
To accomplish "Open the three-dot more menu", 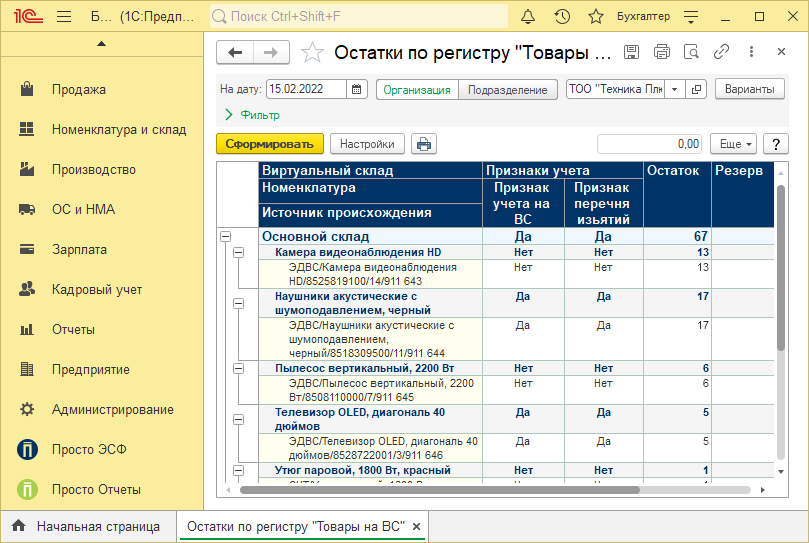I will [x=751, y=52].
